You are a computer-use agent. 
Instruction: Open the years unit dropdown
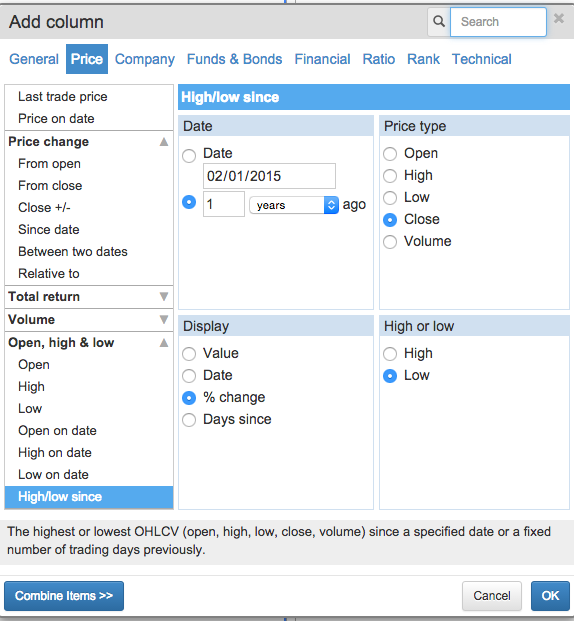click(294, 205)
